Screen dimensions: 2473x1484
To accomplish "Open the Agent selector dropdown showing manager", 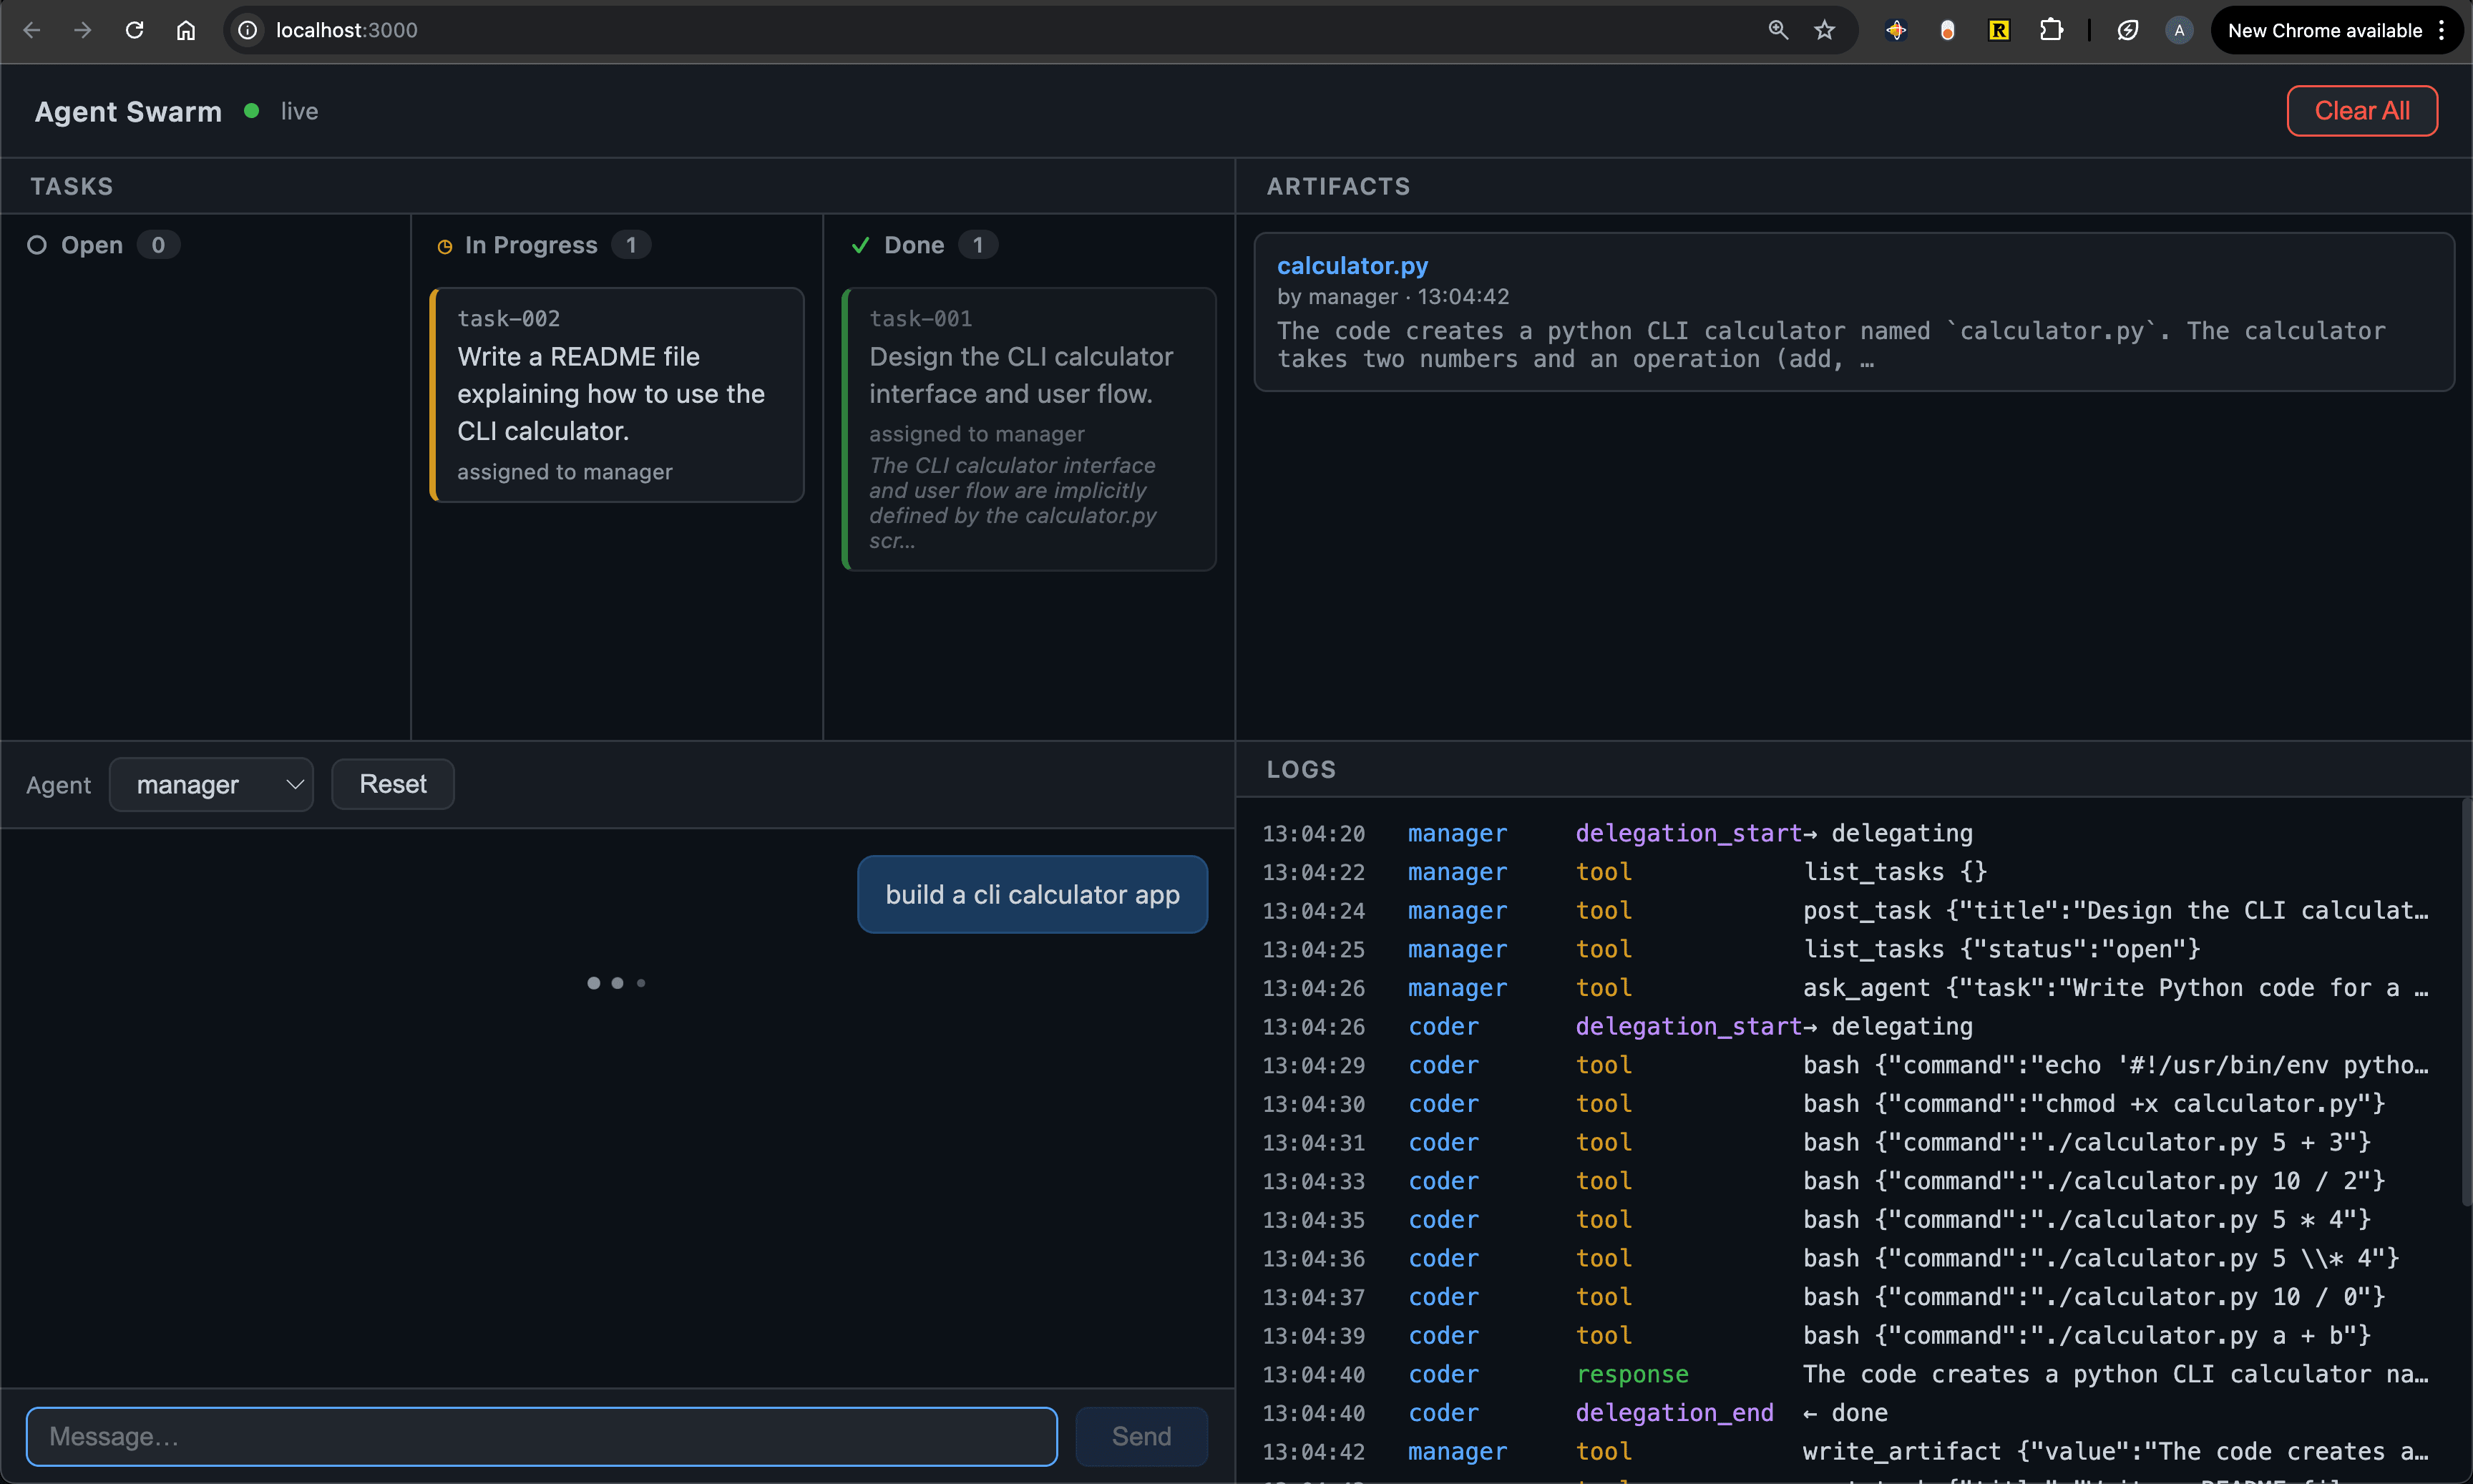I will click(211, 785).
